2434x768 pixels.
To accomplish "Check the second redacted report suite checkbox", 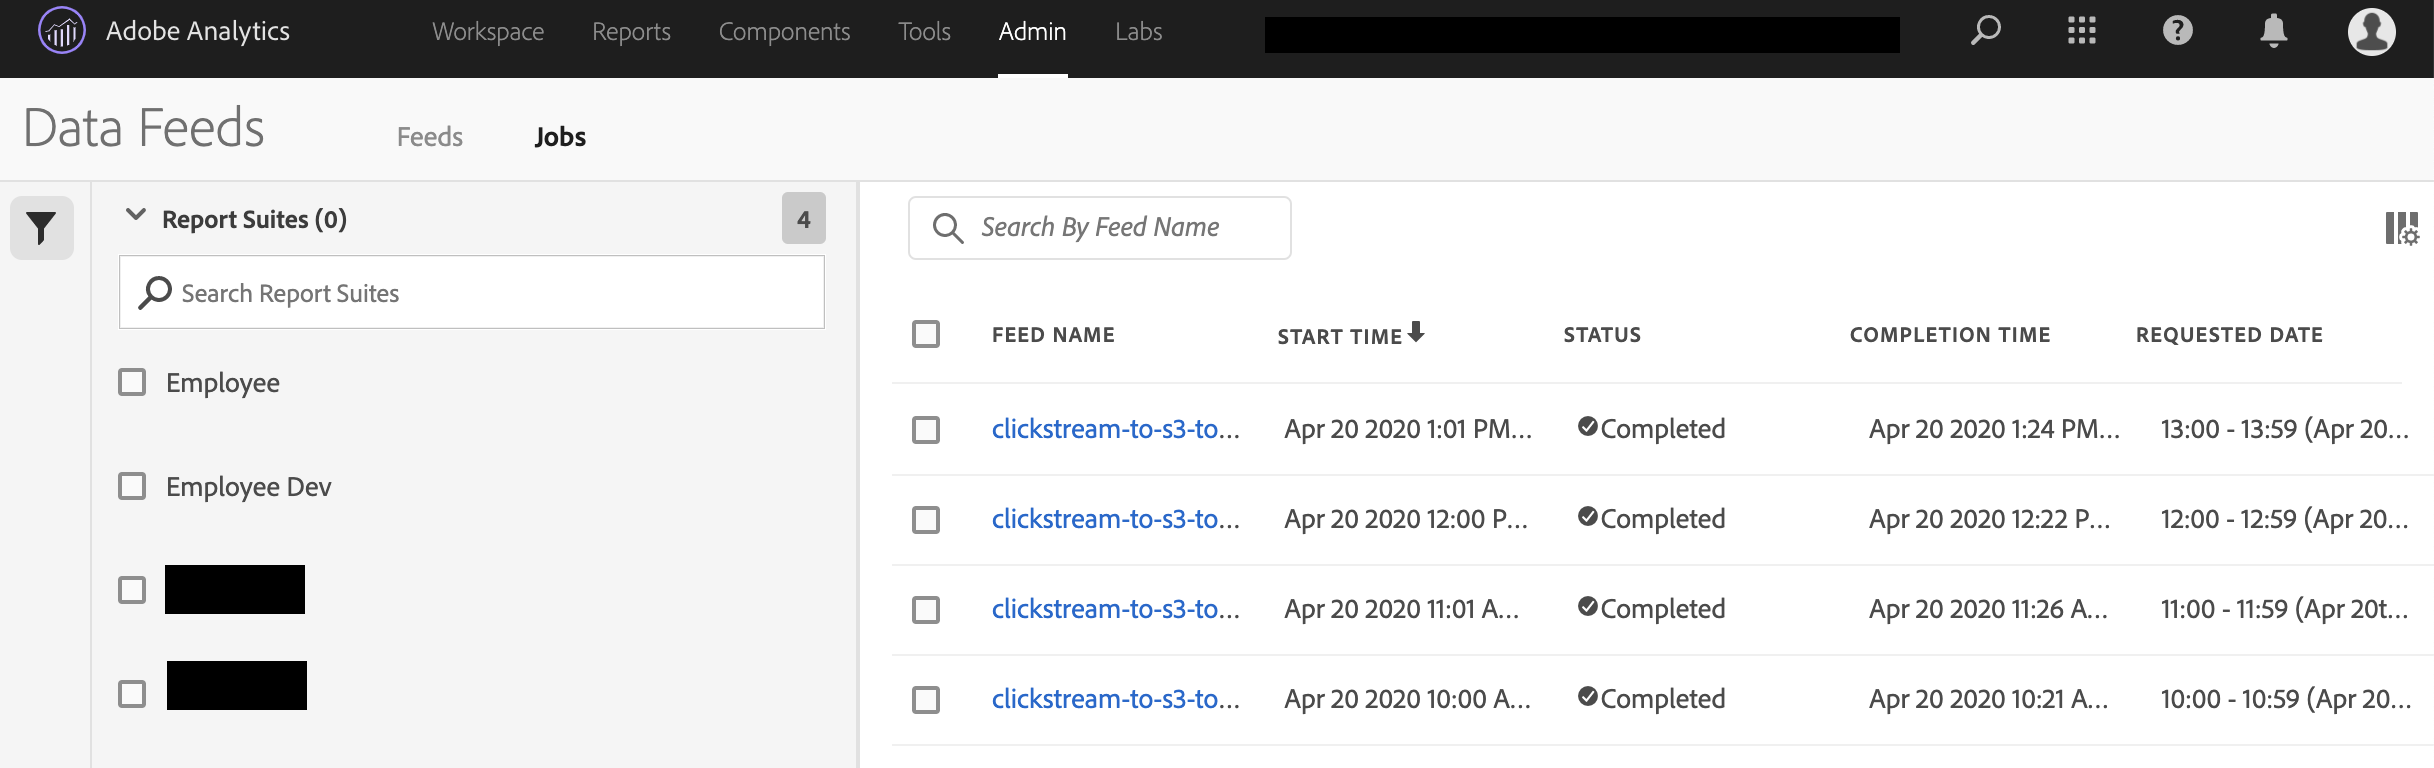I will [x=132, y=694].
